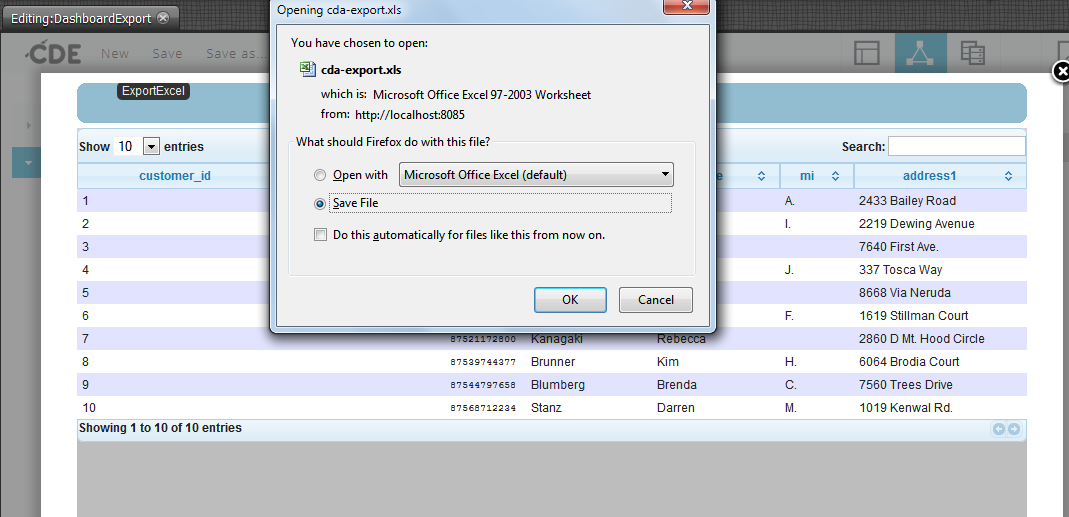Open the CDE Components panel icon
1069x517 pixels.
[920, 53]
